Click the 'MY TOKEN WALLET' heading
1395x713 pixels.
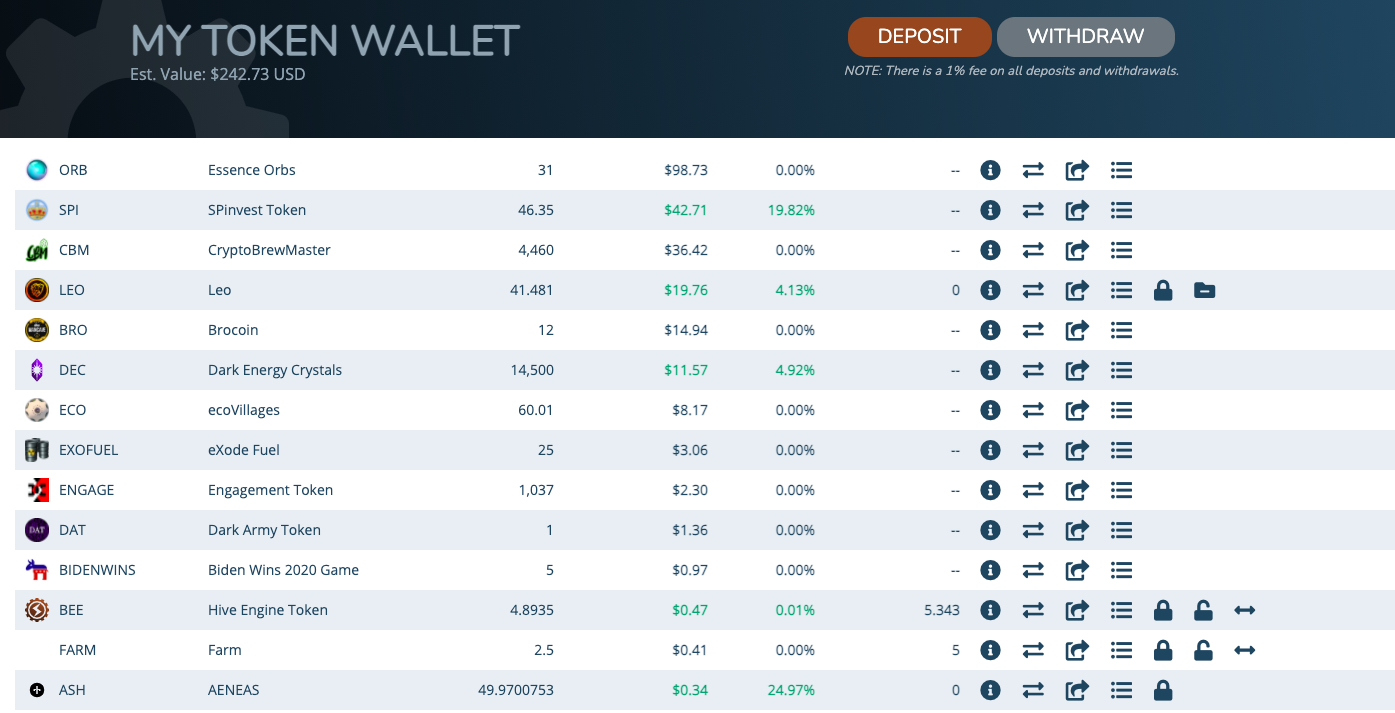[325, 41]
